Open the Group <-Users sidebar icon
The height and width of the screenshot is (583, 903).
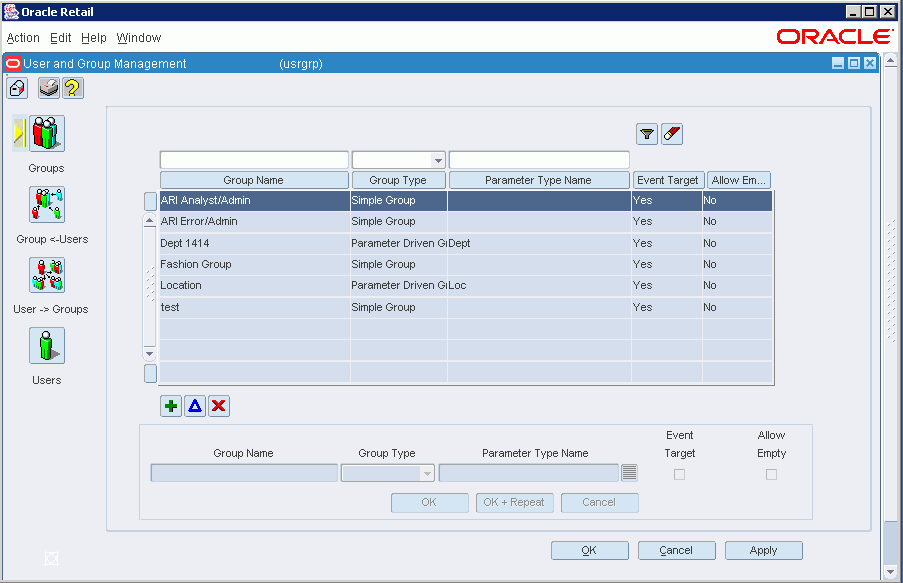tap(47, 205)
